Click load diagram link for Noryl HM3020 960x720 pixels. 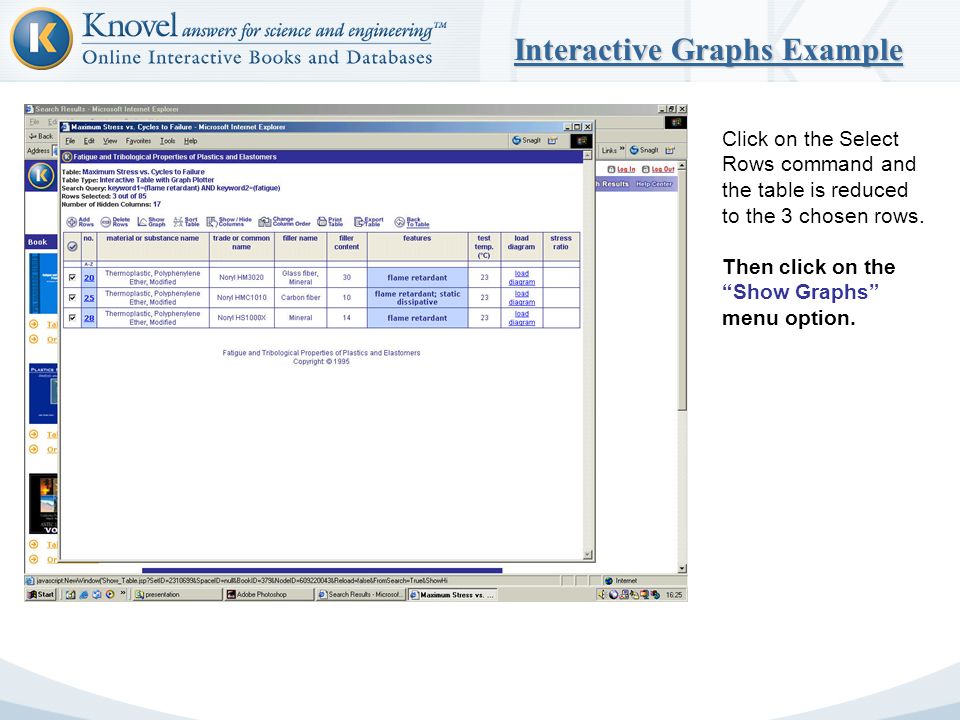click(522, 277)
